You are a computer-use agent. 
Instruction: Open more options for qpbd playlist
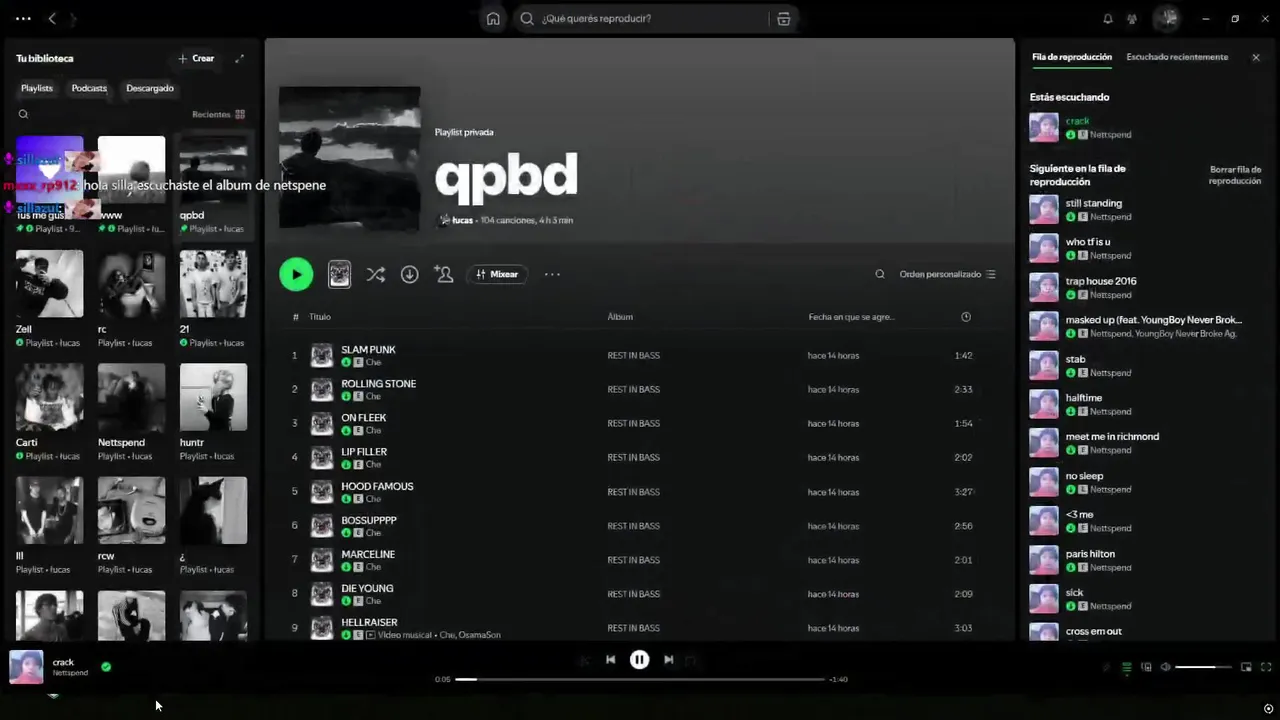click(552, 274)
